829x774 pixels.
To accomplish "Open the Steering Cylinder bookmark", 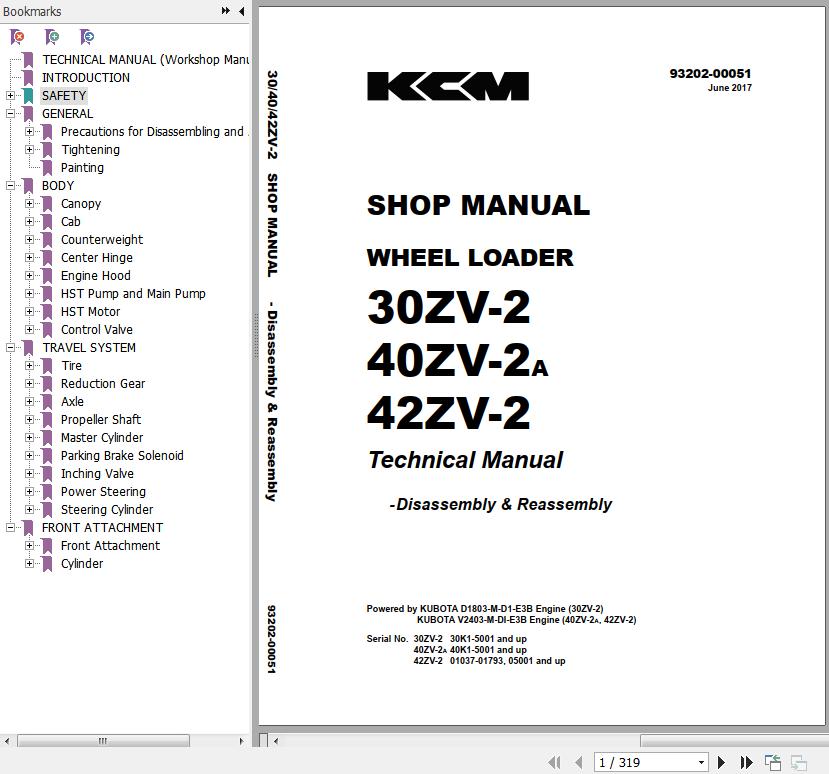I will click(x=107, y=509).
